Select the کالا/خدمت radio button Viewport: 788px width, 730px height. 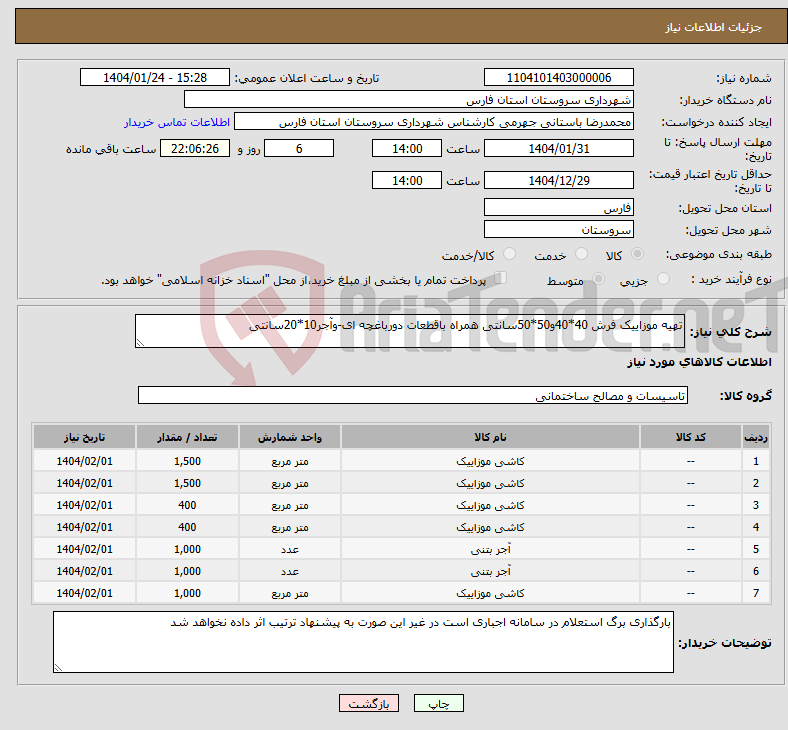click(509, 254)
